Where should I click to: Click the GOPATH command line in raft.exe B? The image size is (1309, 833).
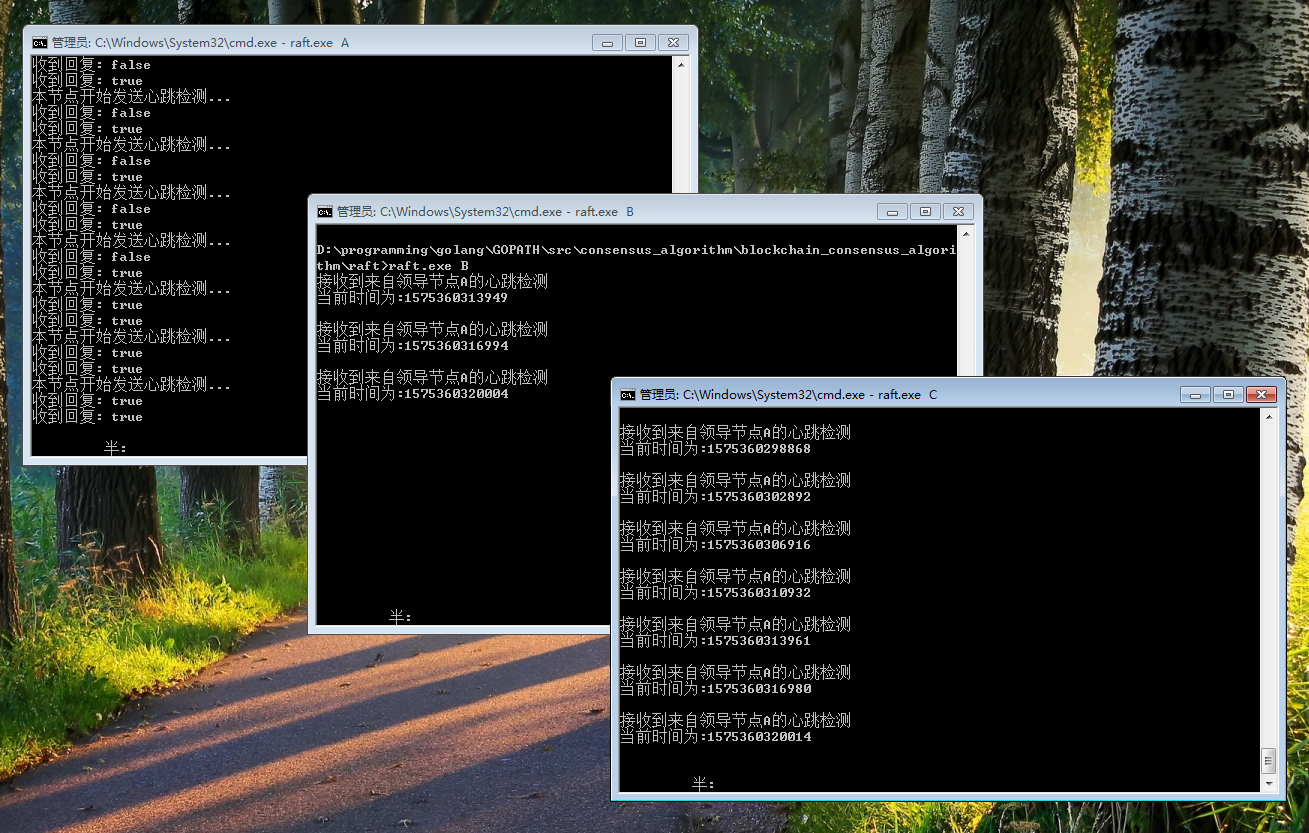(630, 250)
